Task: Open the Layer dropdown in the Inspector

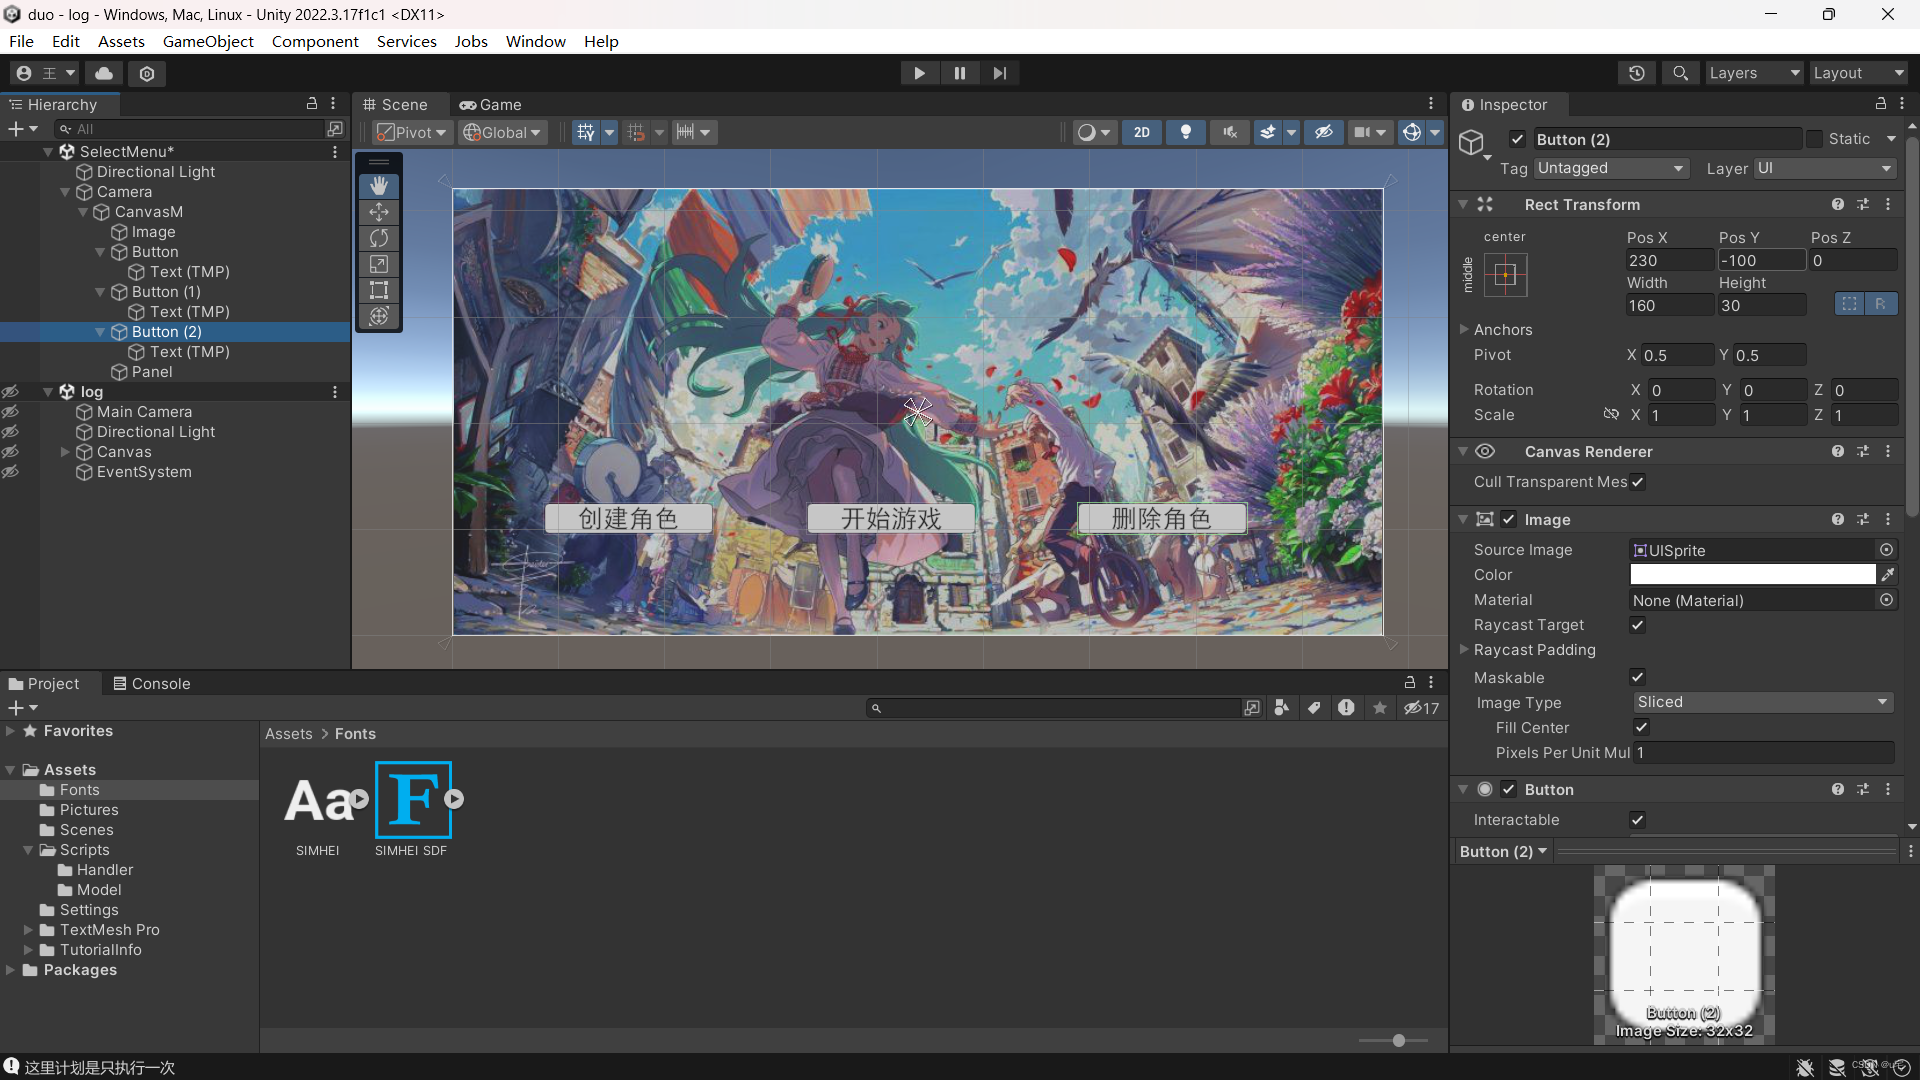Action: (x=1823, y=168)
